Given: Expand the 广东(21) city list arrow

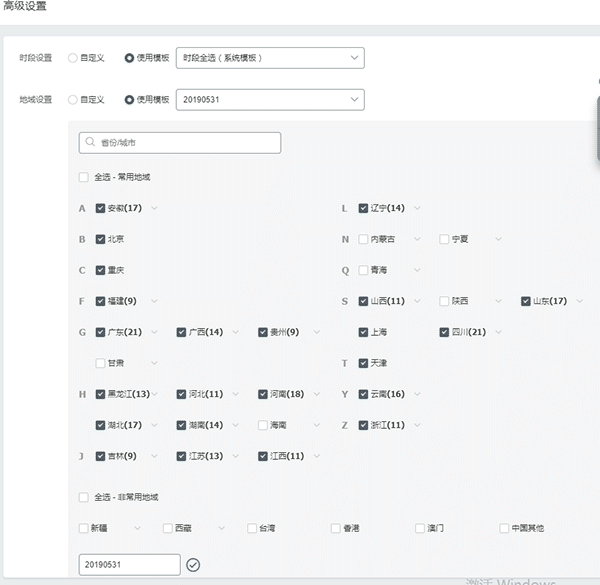Looking at the screenshot, I should click(154, 332).
